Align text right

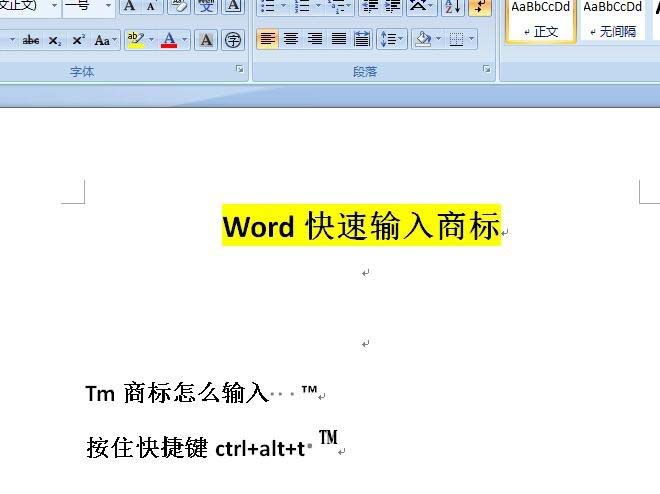[314, 39]
